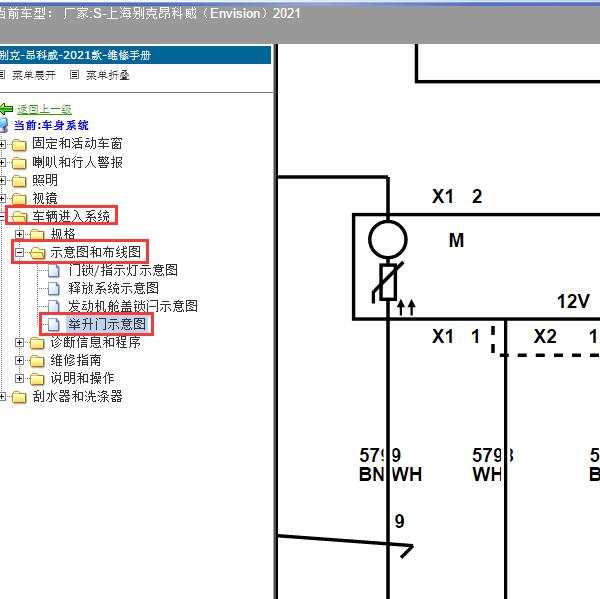This screenshot has height=599, width=600.
Task: Click 5799 BN/WH wire label
Action: (x=390, y=465)
